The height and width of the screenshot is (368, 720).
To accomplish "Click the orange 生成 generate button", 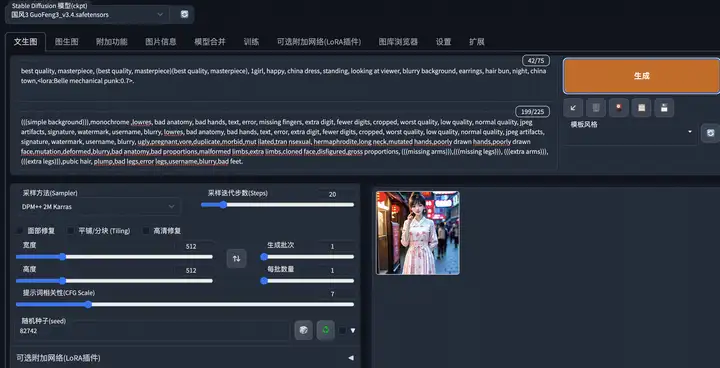I will click(641, 76).
